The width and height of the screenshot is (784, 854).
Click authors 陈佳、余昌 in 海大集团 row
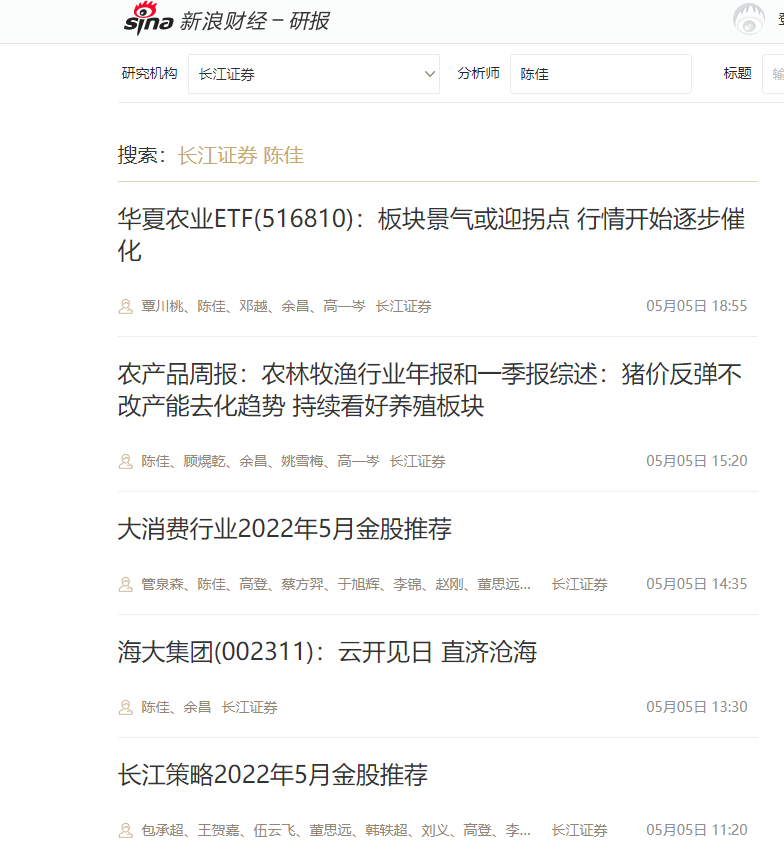pos(176,707)
